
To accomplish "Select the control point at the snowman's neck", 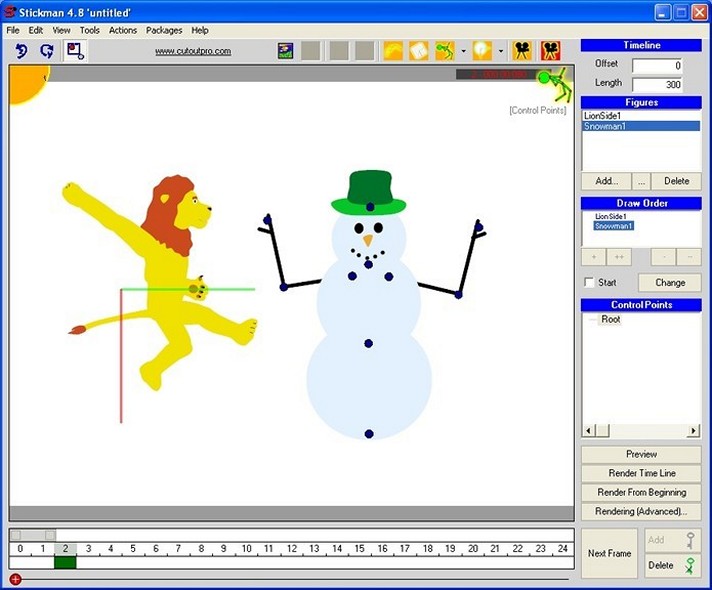I will [368, 264].
